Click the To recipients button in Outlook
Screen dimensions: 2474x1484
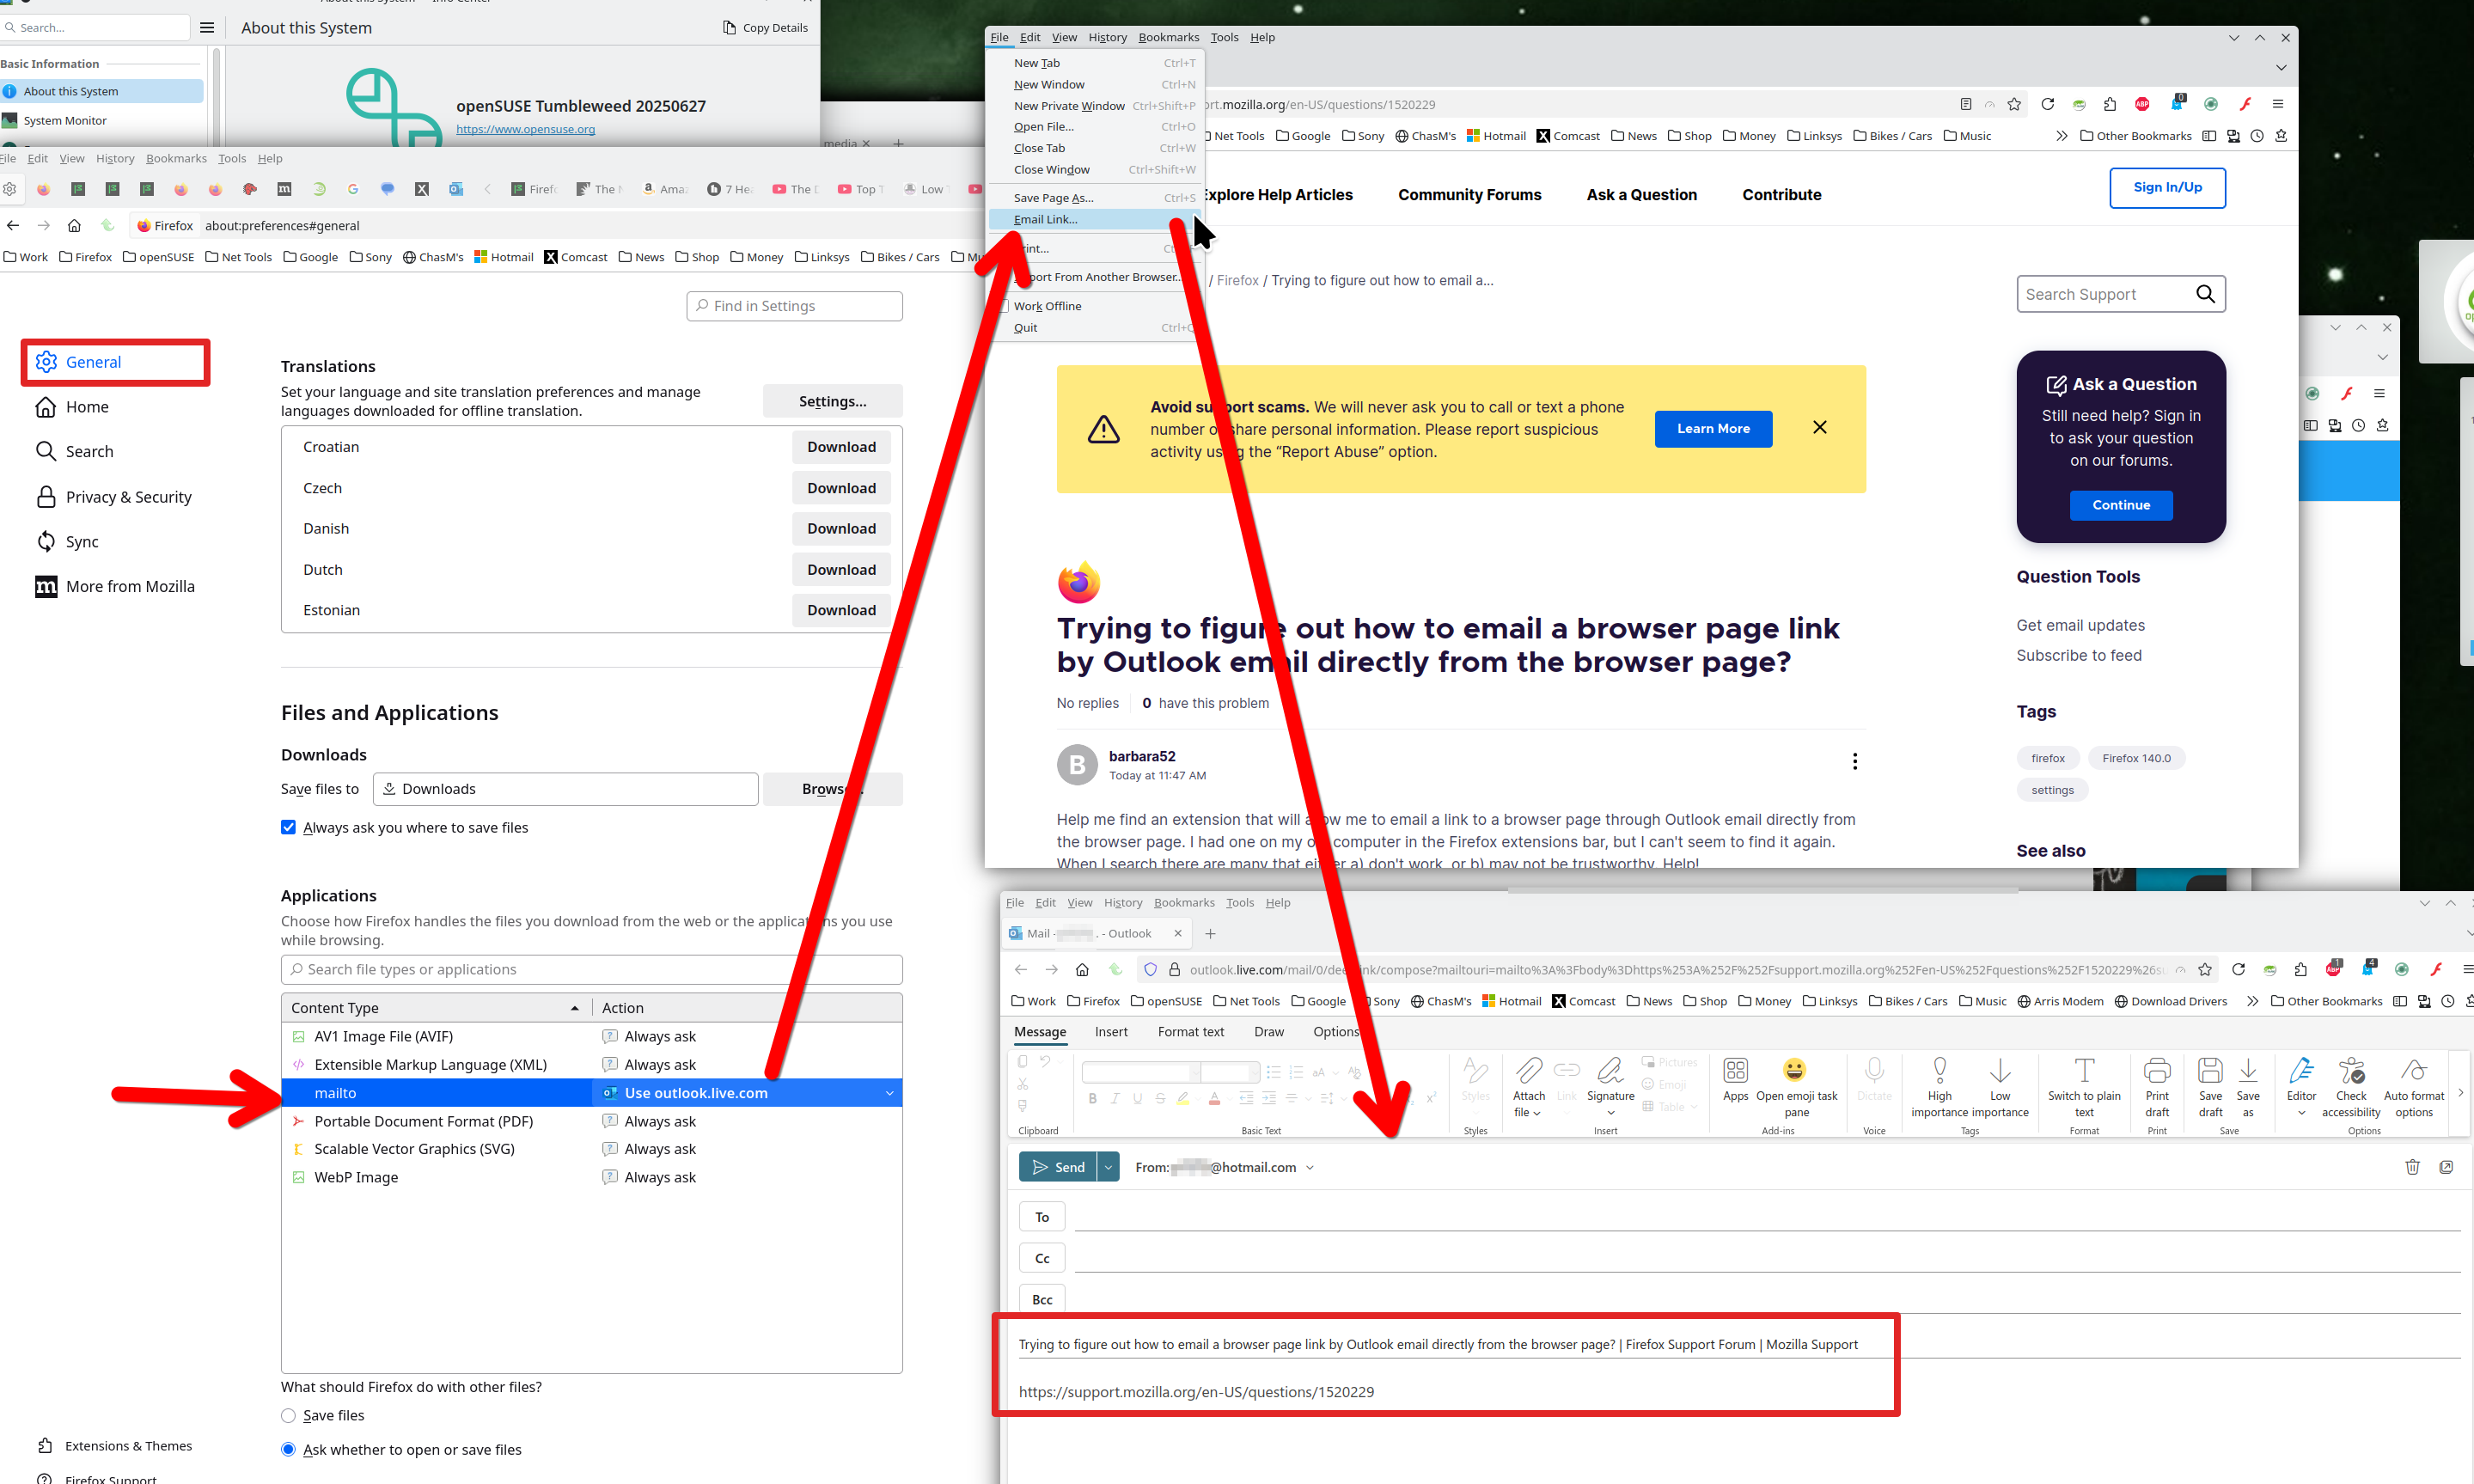[x=1042, y=1217]
